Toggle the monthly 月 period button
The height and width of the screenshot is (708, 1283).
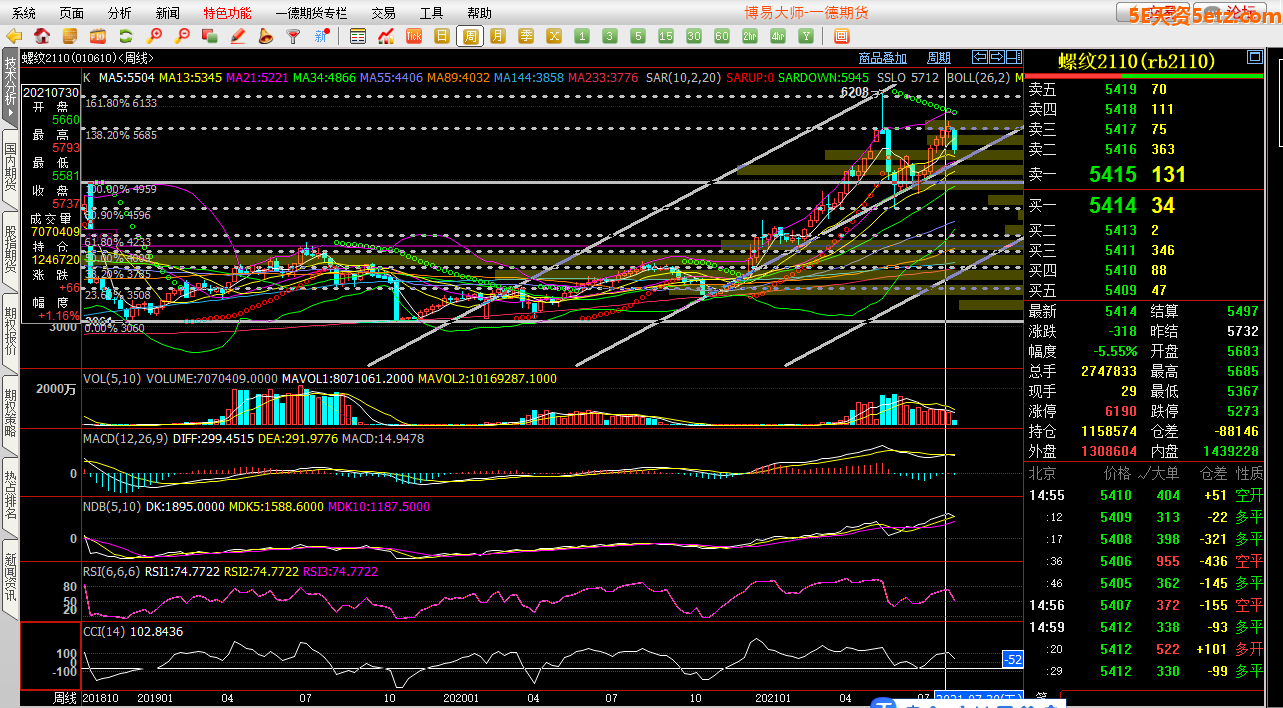point(498,36)
